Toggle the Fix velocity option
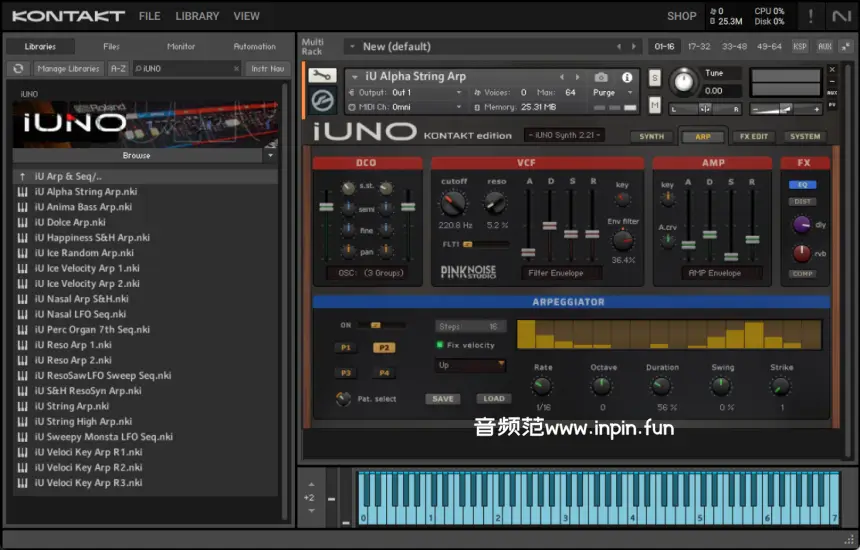Screen dimensions: 860x550 (440, 345)
